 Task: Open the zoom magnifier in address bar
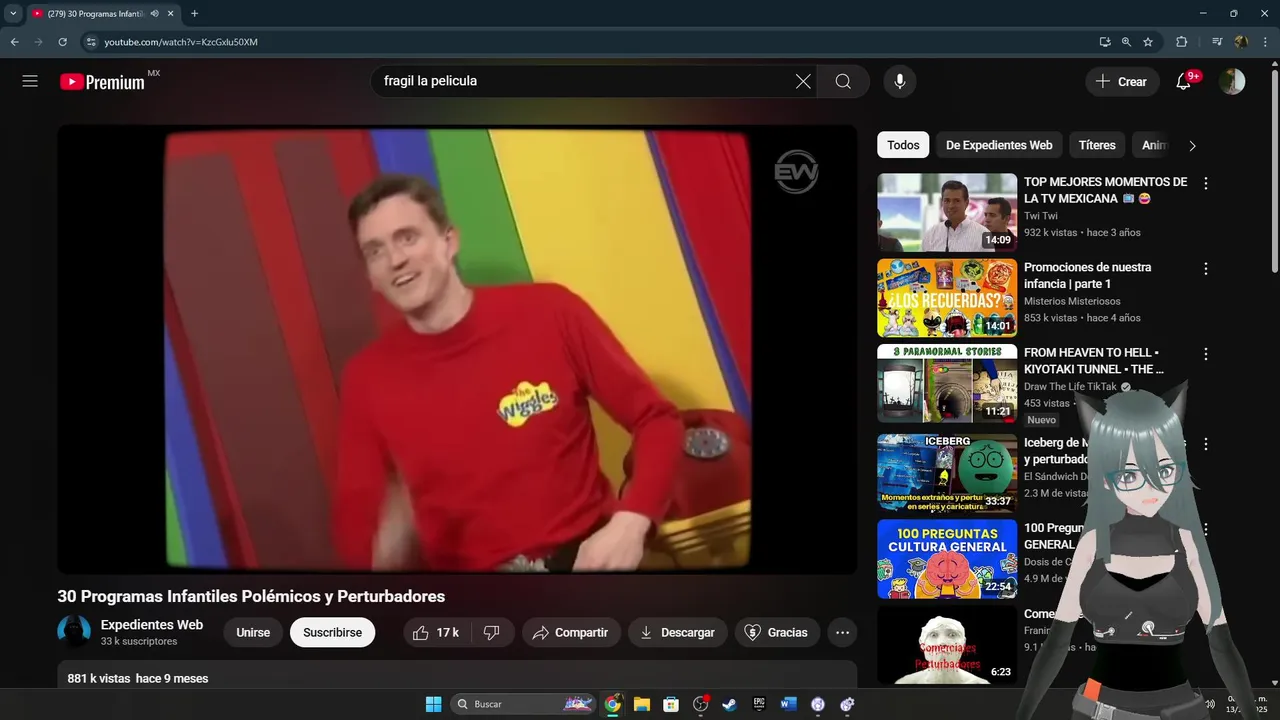(x=1126, y=42)
